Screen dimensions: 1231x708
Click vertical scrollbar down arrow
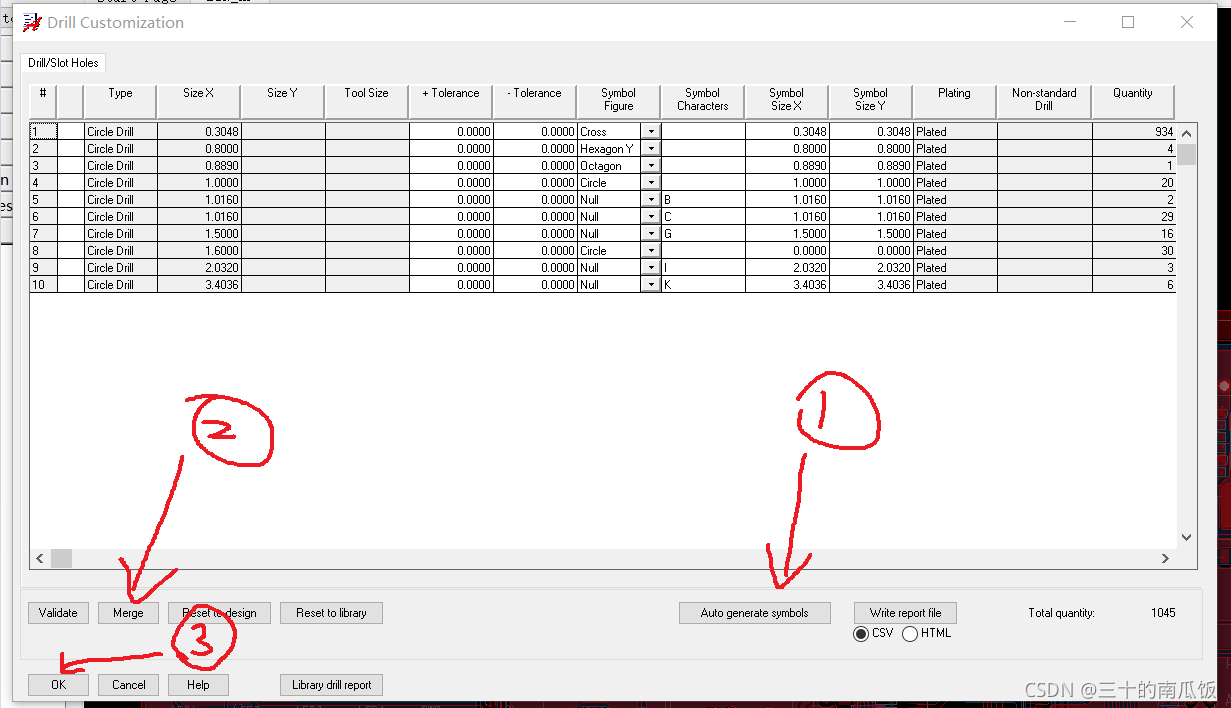1187,537
